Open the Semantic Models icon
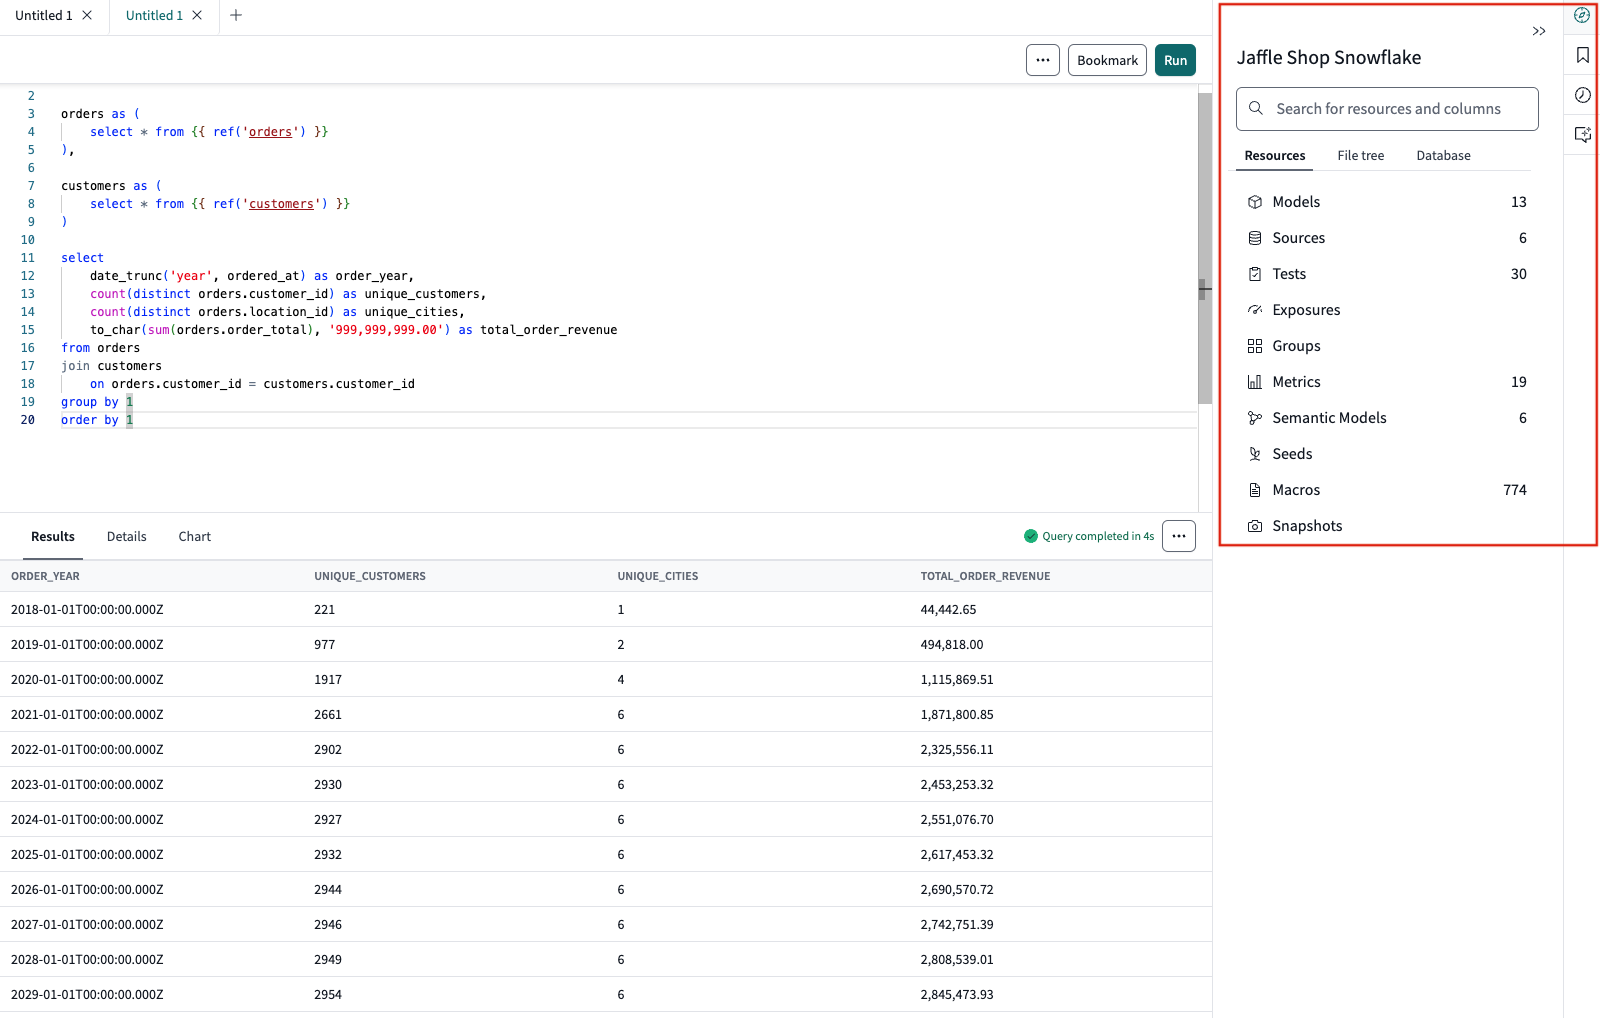 [x=1255, y=417]
